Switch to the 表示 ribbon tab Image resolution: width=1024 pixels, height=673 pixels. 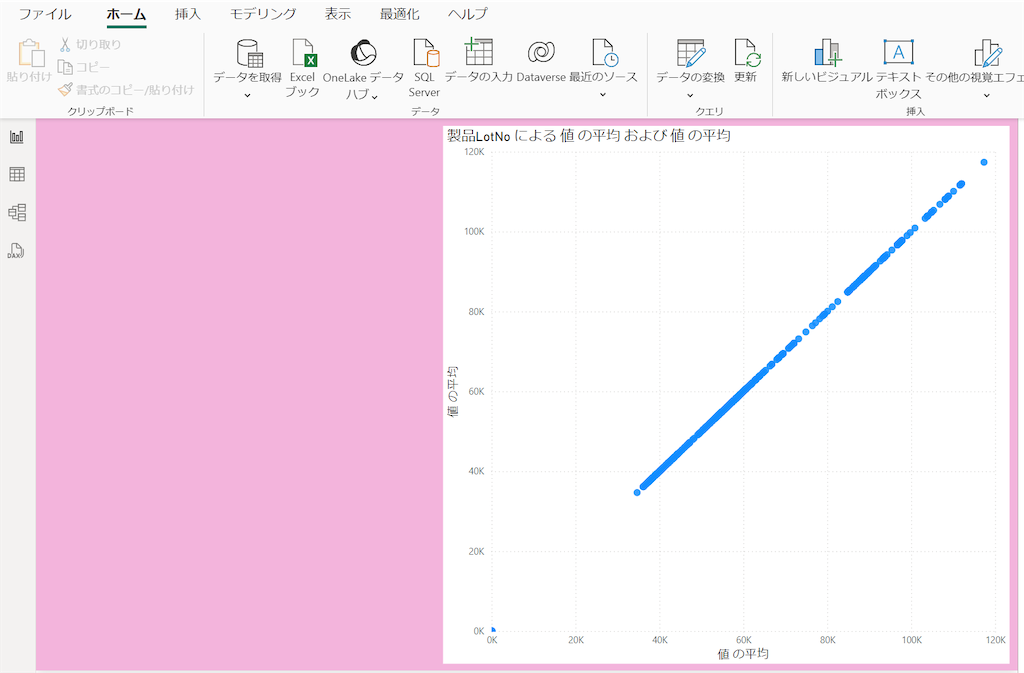[x=338, y=14]
